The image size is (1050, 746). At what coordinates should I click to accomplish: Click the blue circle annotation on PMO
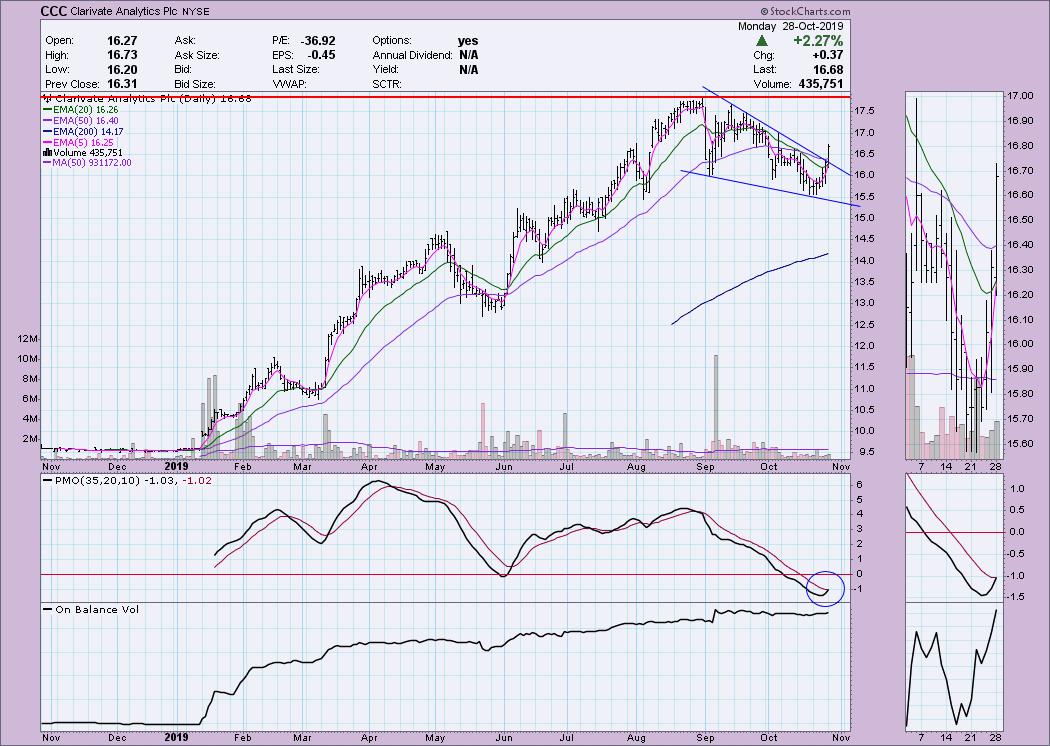pos(825,587)
